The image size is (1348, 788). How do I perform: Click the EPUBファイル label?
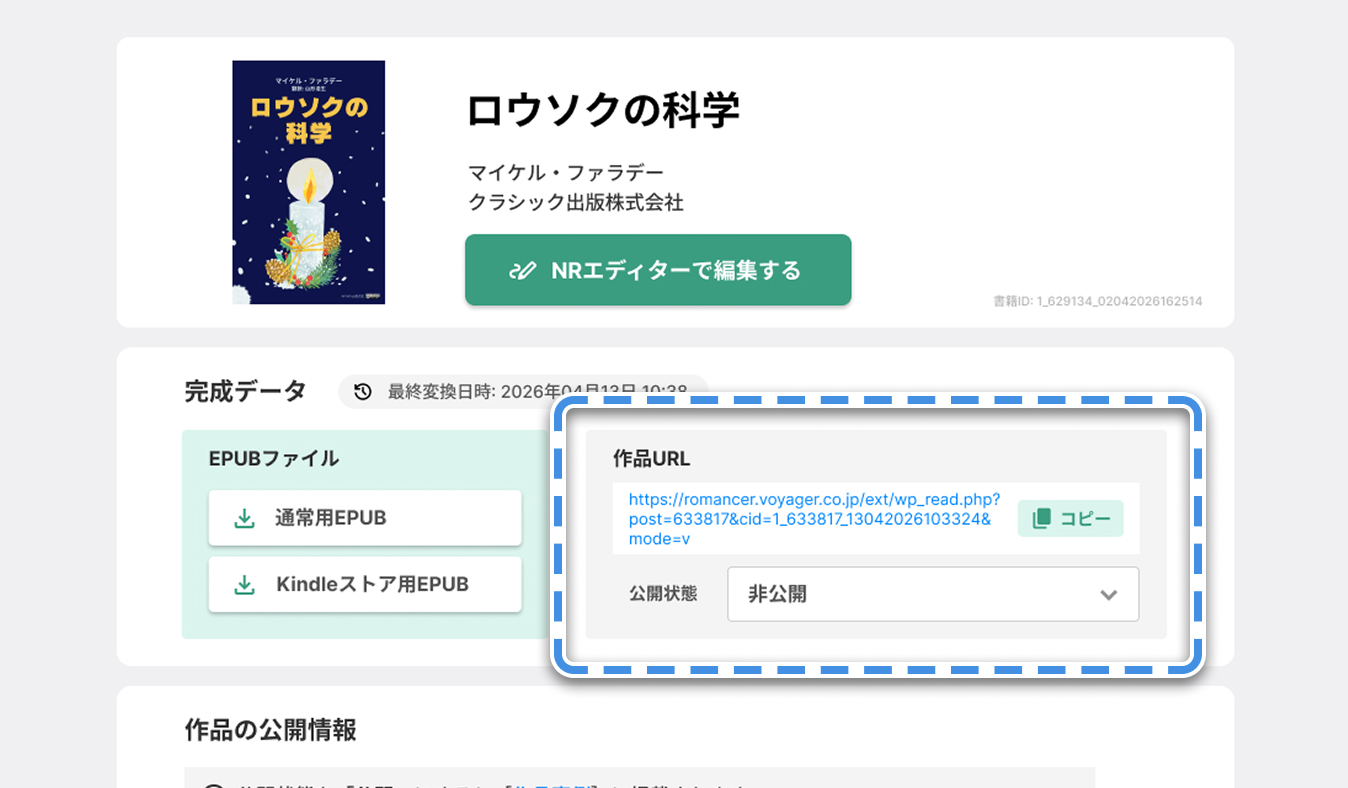tap(274, 459)
